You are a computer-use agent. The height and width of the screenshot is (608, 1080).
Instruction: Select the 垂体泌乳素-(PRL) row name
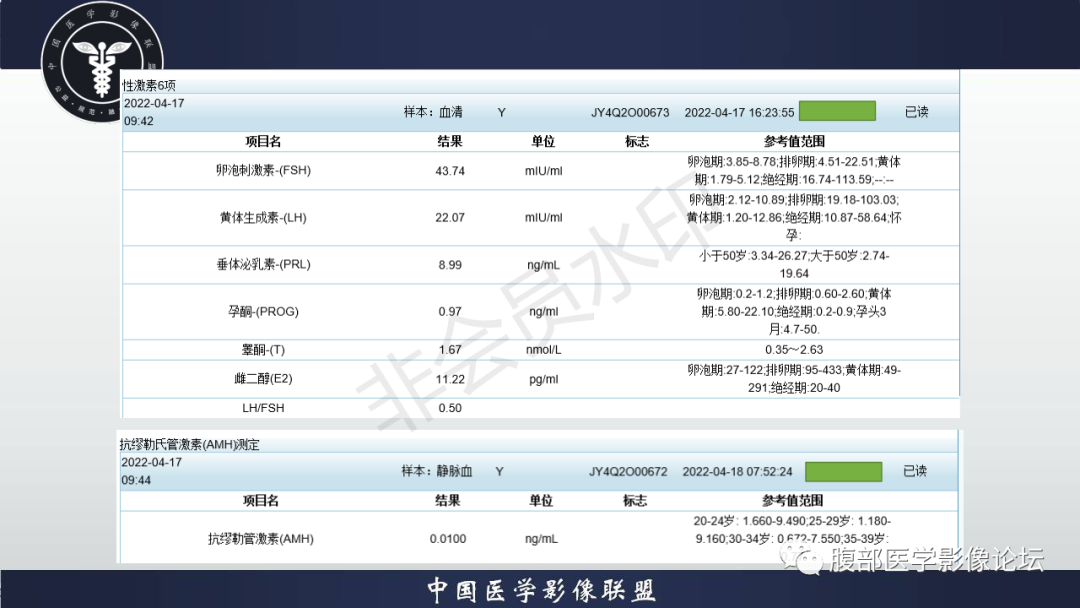click(x=263, y=264)
